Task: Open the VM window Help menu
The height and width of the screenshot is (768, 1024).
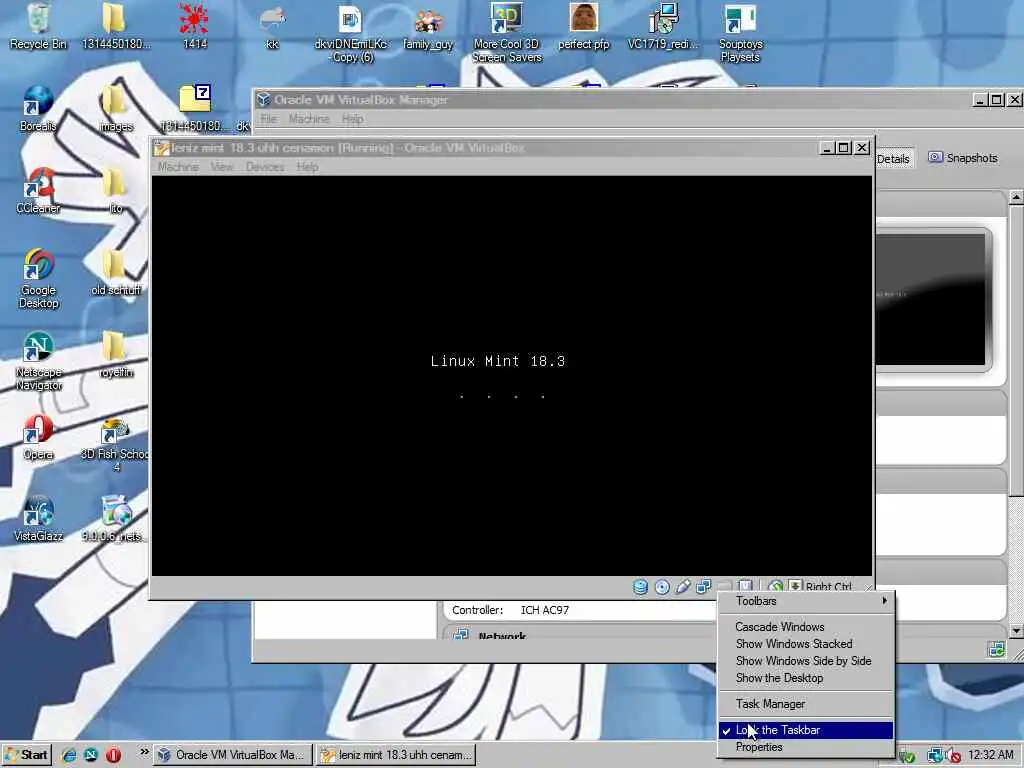Action: 307,167
